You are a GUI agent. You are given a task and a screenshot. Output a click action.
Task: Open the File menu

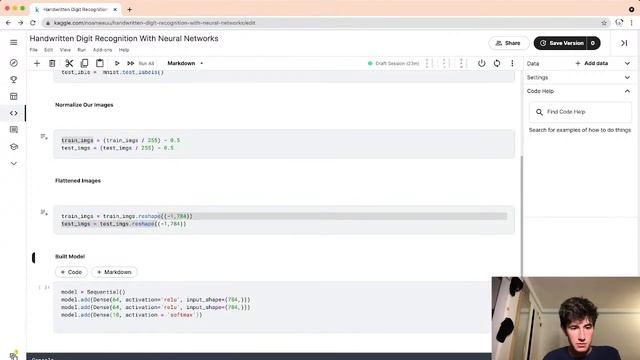pos(33,50)
